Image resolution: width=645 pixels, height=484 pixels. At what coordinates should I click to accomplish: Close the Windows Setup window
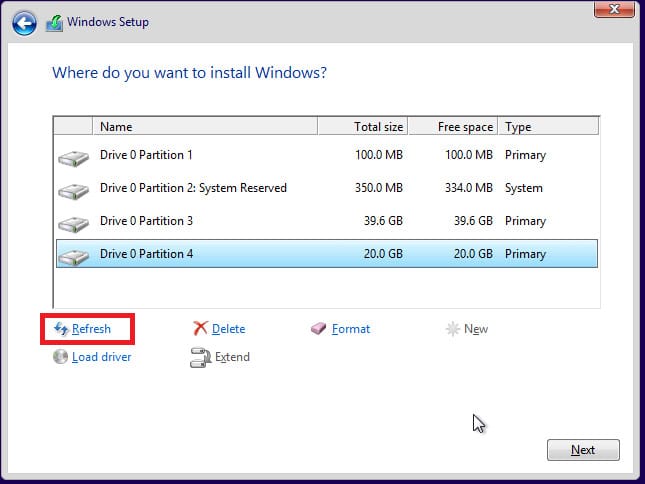coord(614,9)
